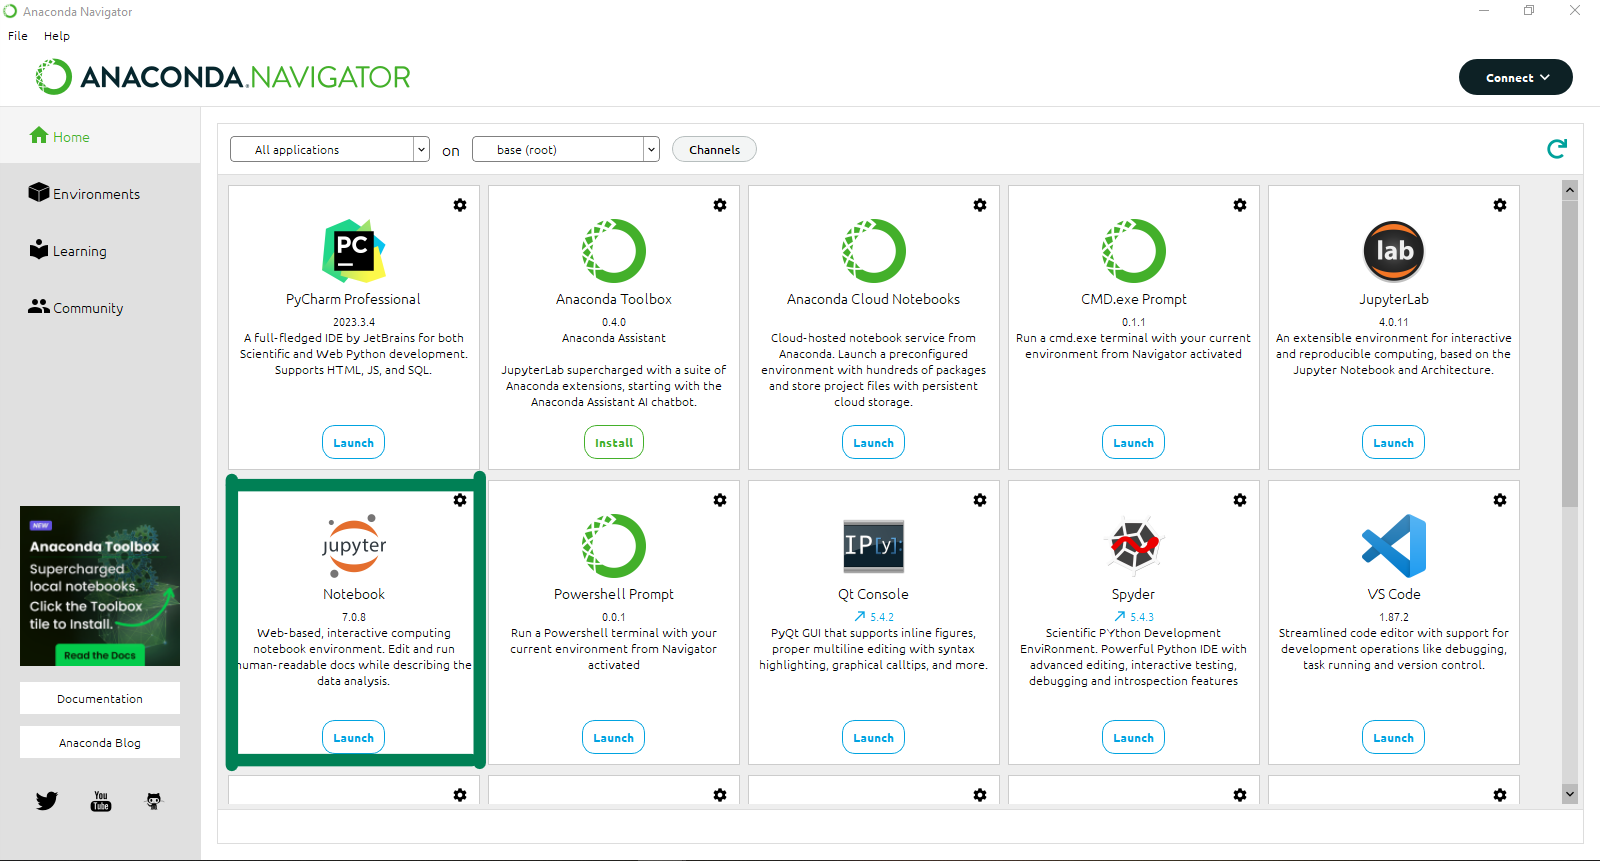This screenshot has height=861, width=1600.
Task: Open settings gear on CMD.exe Prompt tile
Action: pyautogui.click(x=1240, y=205)
